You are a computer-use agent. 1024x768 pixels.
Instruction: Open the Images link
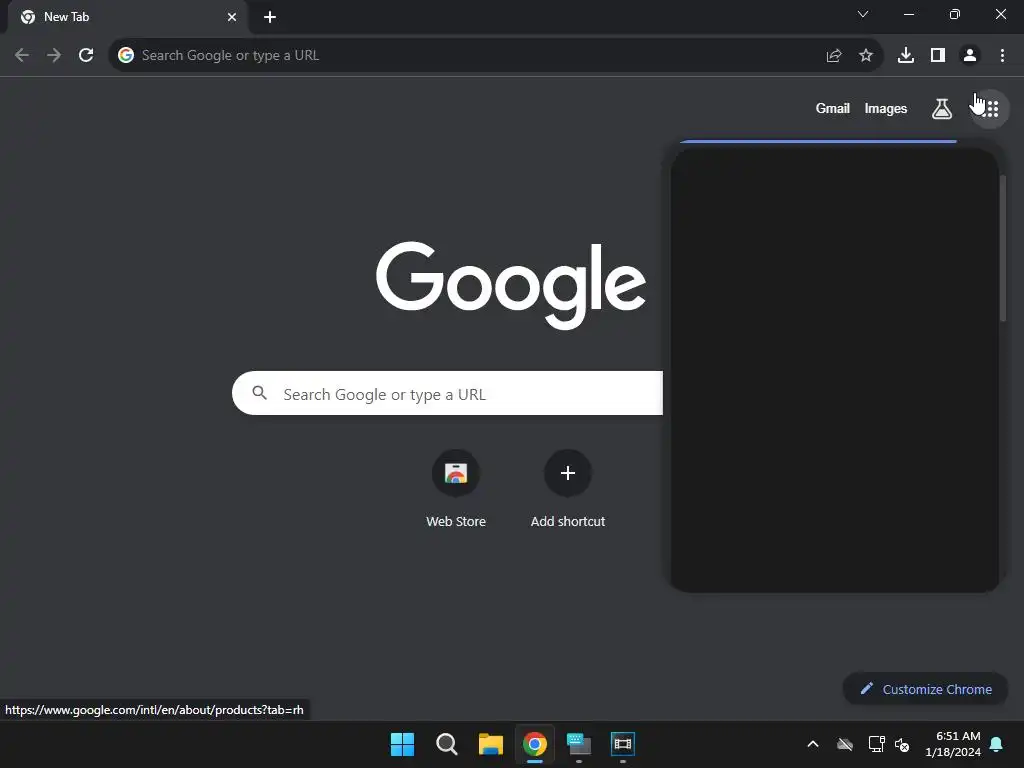pos(886,108)
